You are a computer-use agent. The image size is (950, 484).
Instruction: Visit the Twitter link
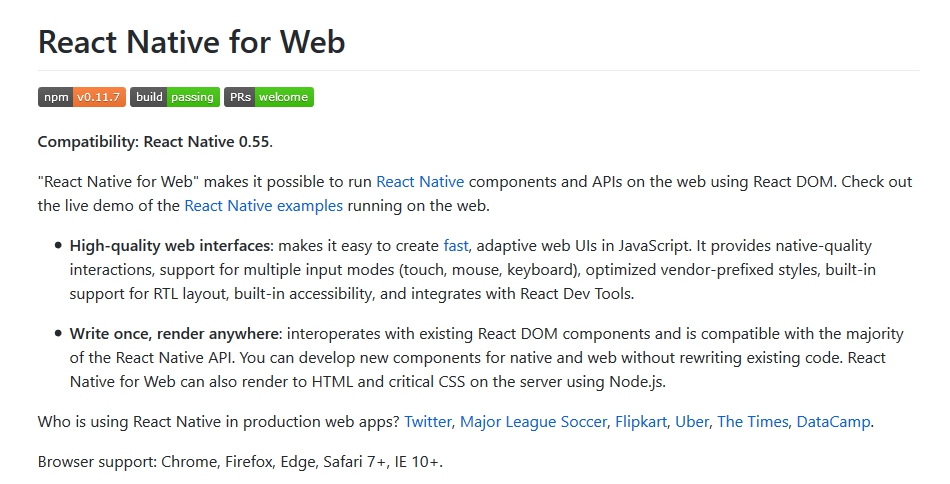[x=428, y=422]
